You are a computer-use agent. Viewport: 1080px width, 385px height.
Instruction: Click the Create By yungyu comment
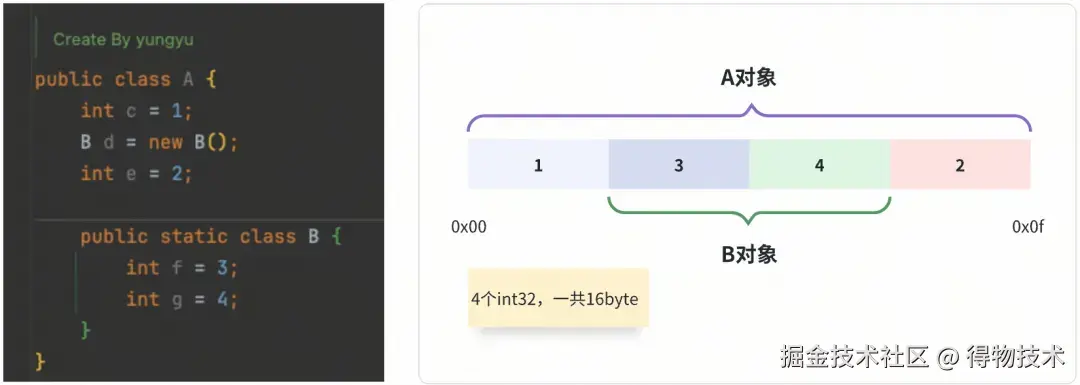123,40
